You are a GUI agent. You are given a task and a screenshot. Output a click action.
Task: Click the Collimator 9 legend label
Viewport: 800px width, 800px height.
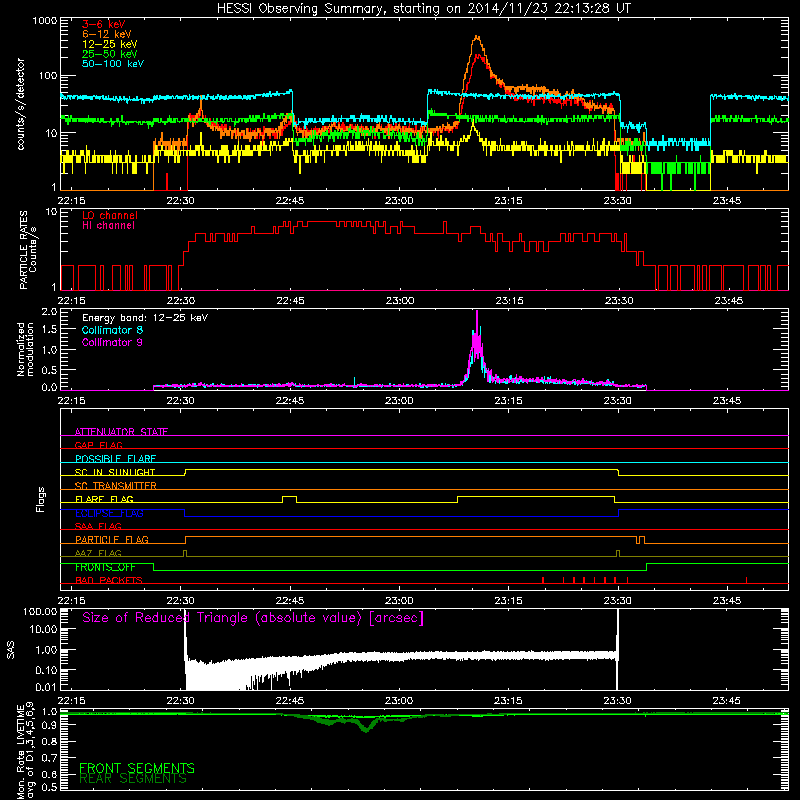point(112,342)
